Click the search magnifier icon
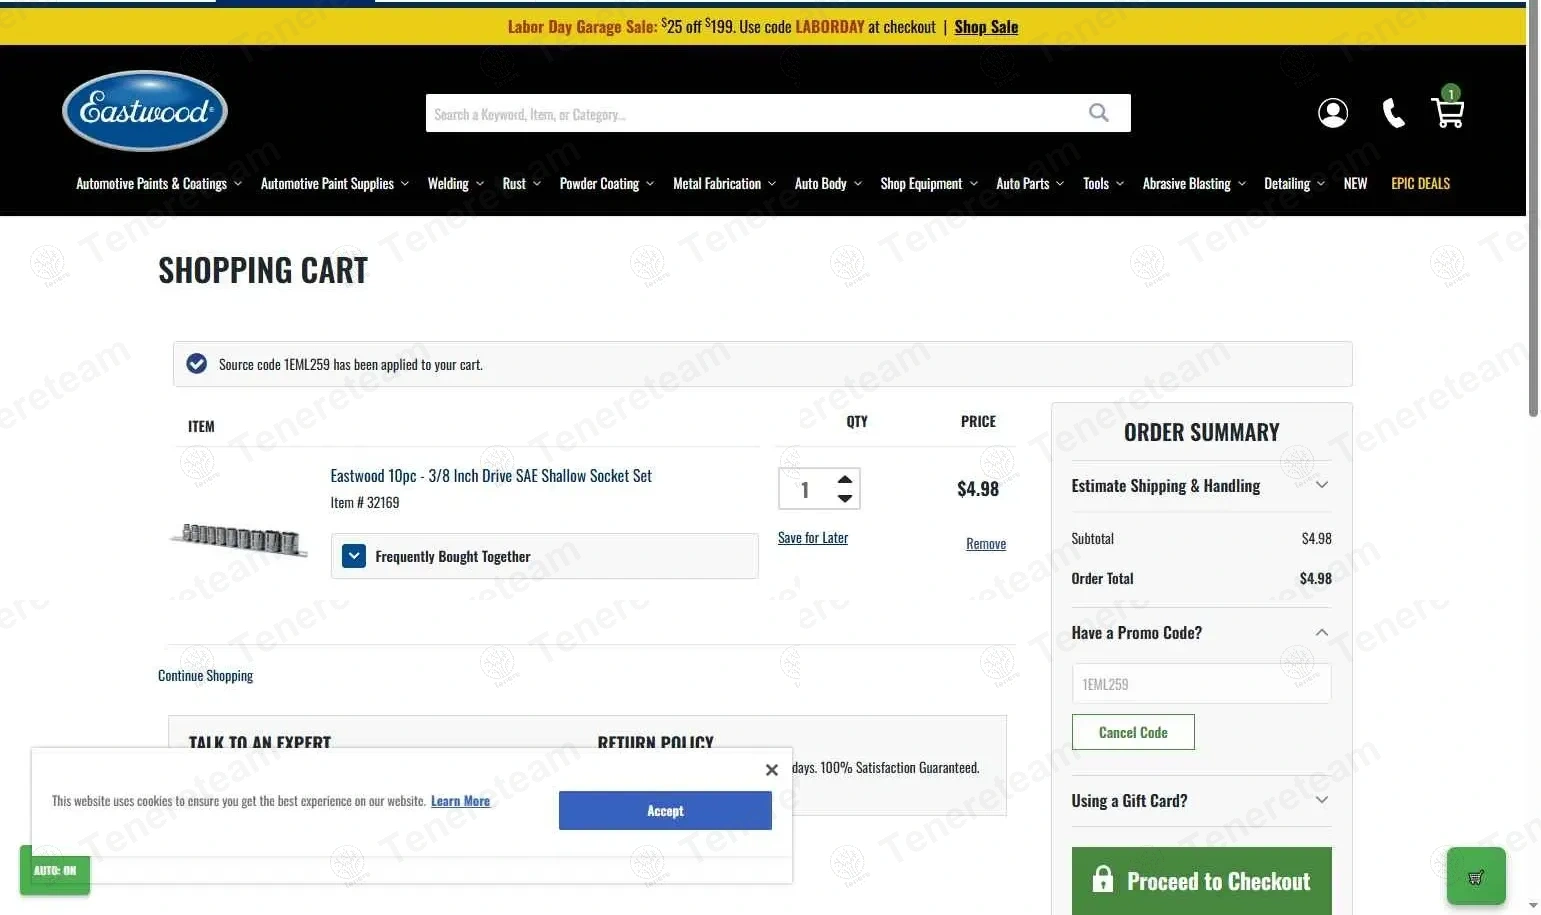 pyautogui.click(x=1098, y=113)
